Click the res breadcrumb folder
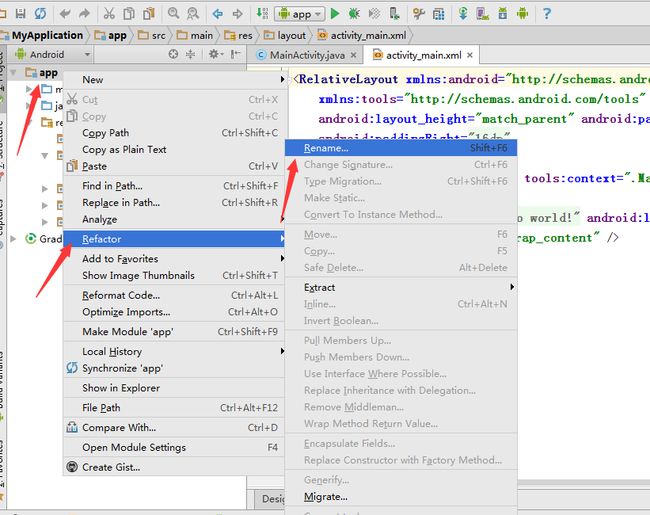 coord(238,36)
